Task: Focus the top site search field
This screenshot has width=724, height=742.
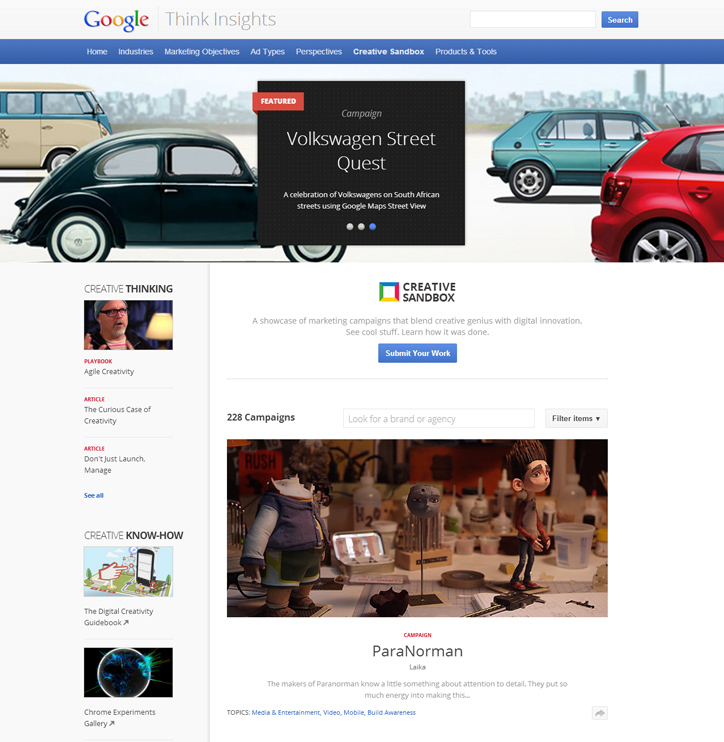Action: (x=532, y=19)
